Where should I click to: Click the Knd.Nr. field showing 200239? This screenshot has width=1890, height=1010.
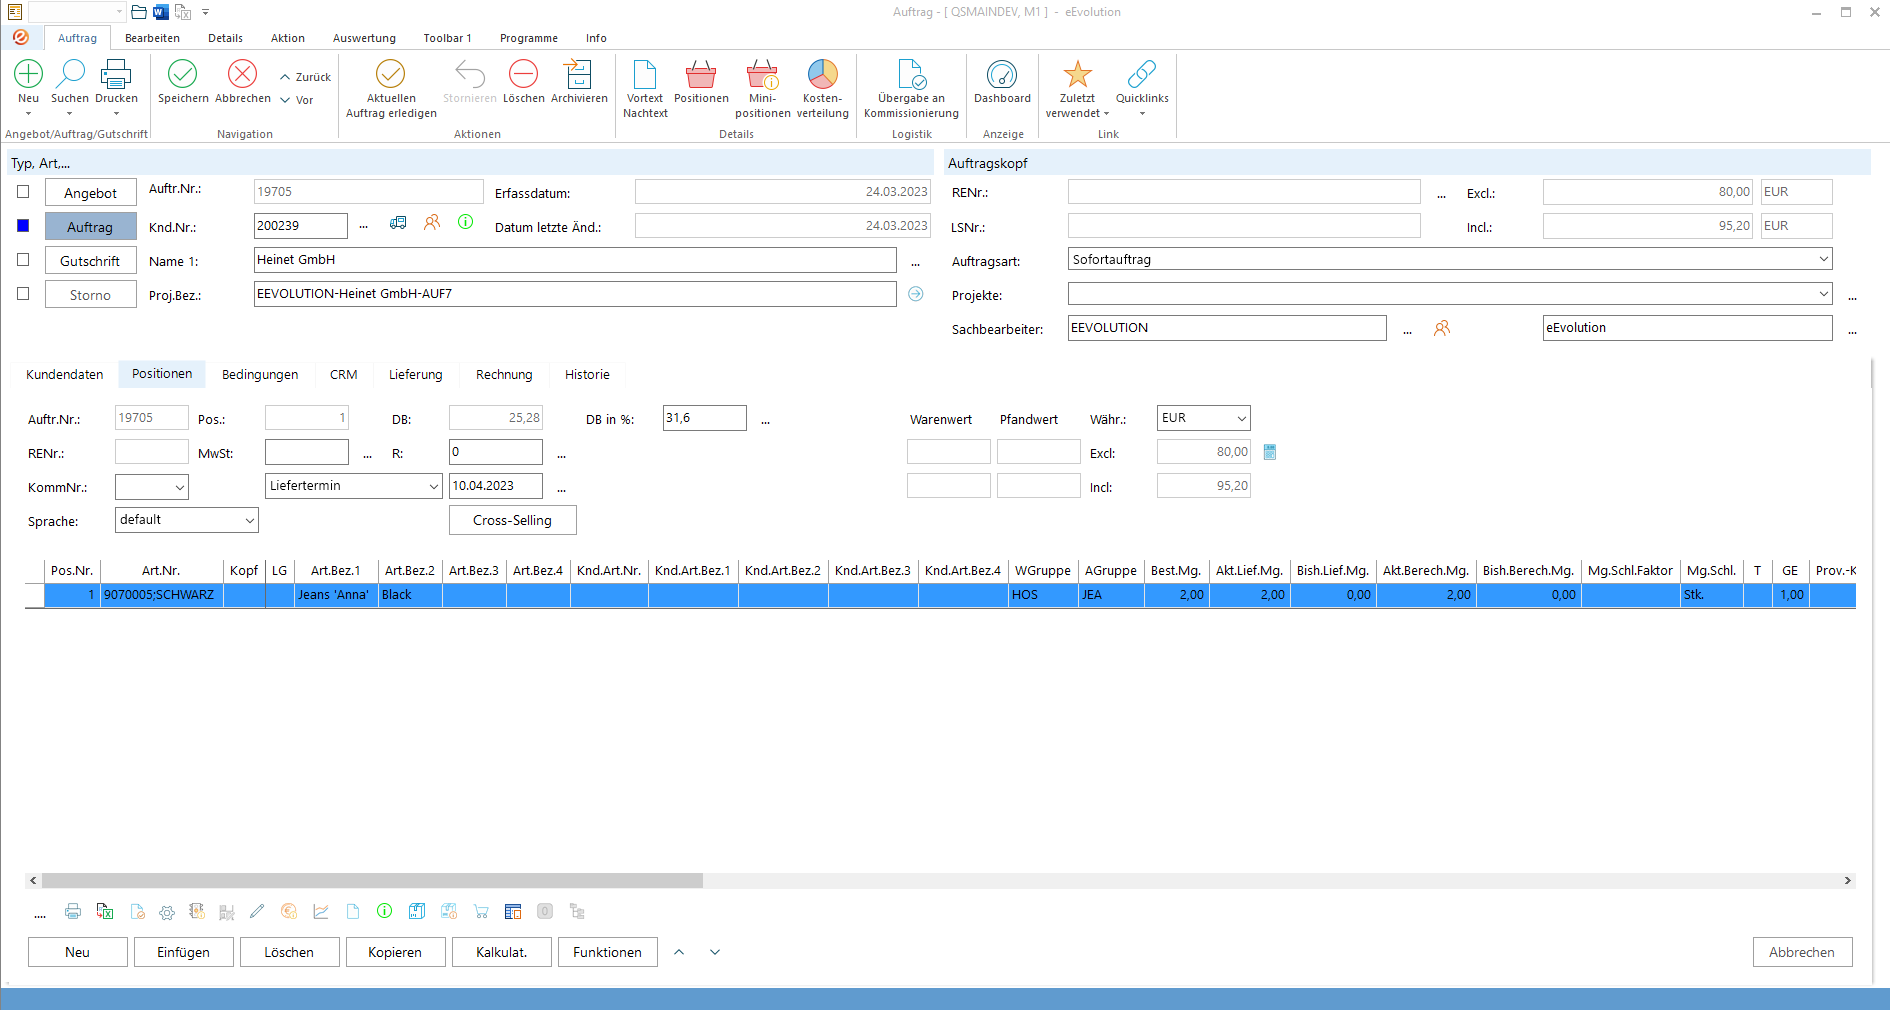coord(301,226)
